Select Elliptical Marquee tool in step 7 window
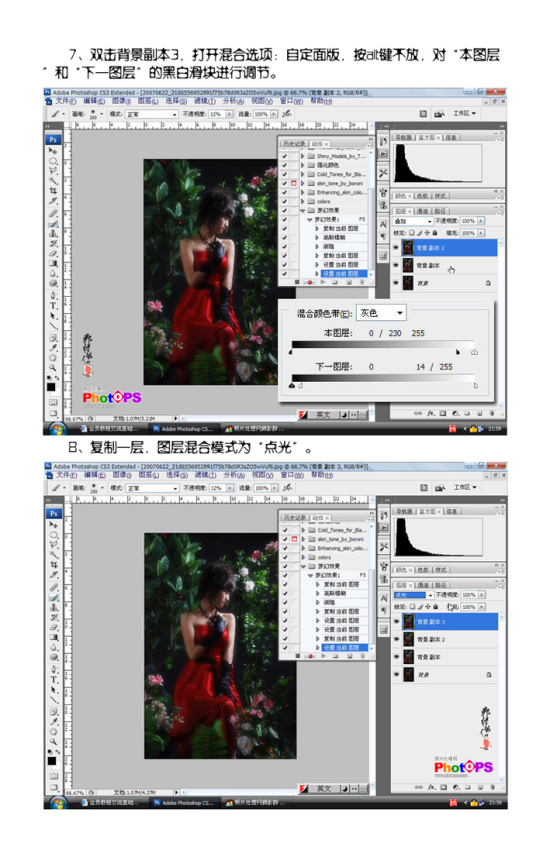 point(53,161)
